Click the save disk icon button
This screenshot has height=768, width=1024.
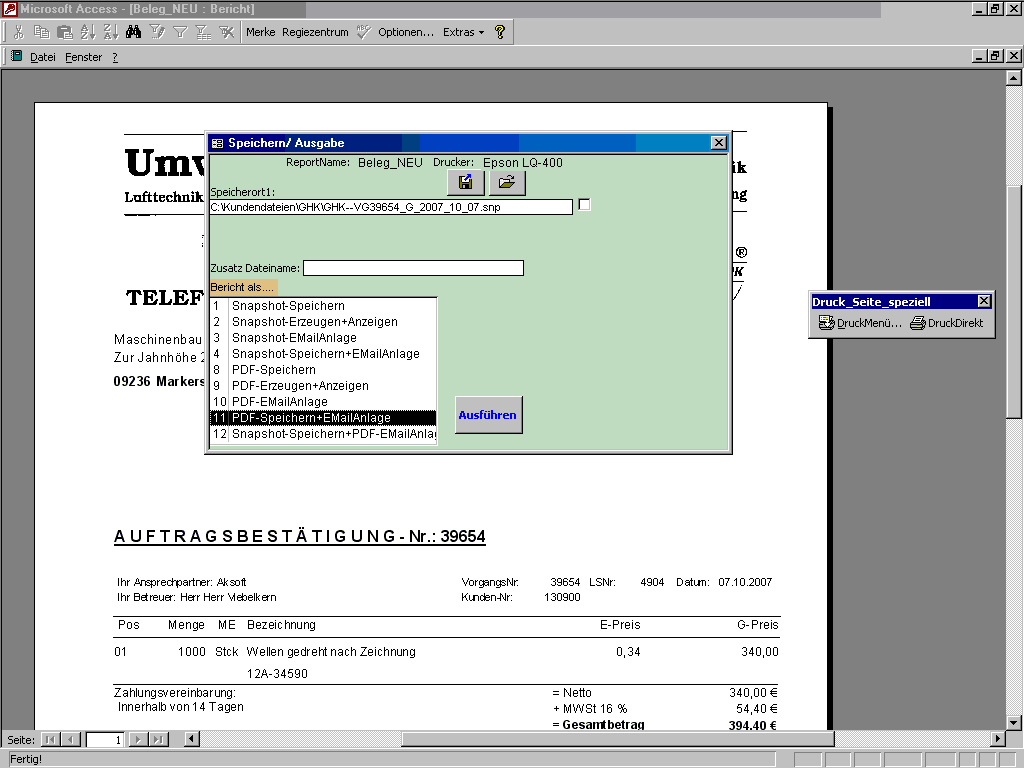coord(466,183)
